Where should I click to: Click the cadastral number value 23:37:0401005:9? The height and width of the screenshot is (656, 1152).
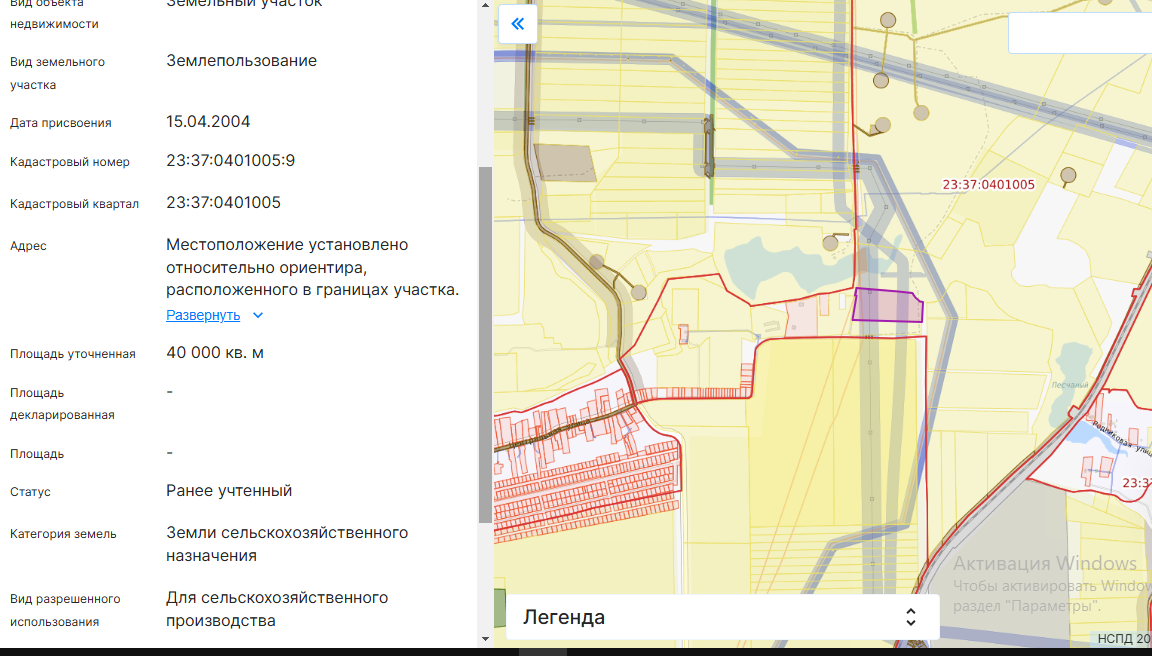tap(230, 161)
